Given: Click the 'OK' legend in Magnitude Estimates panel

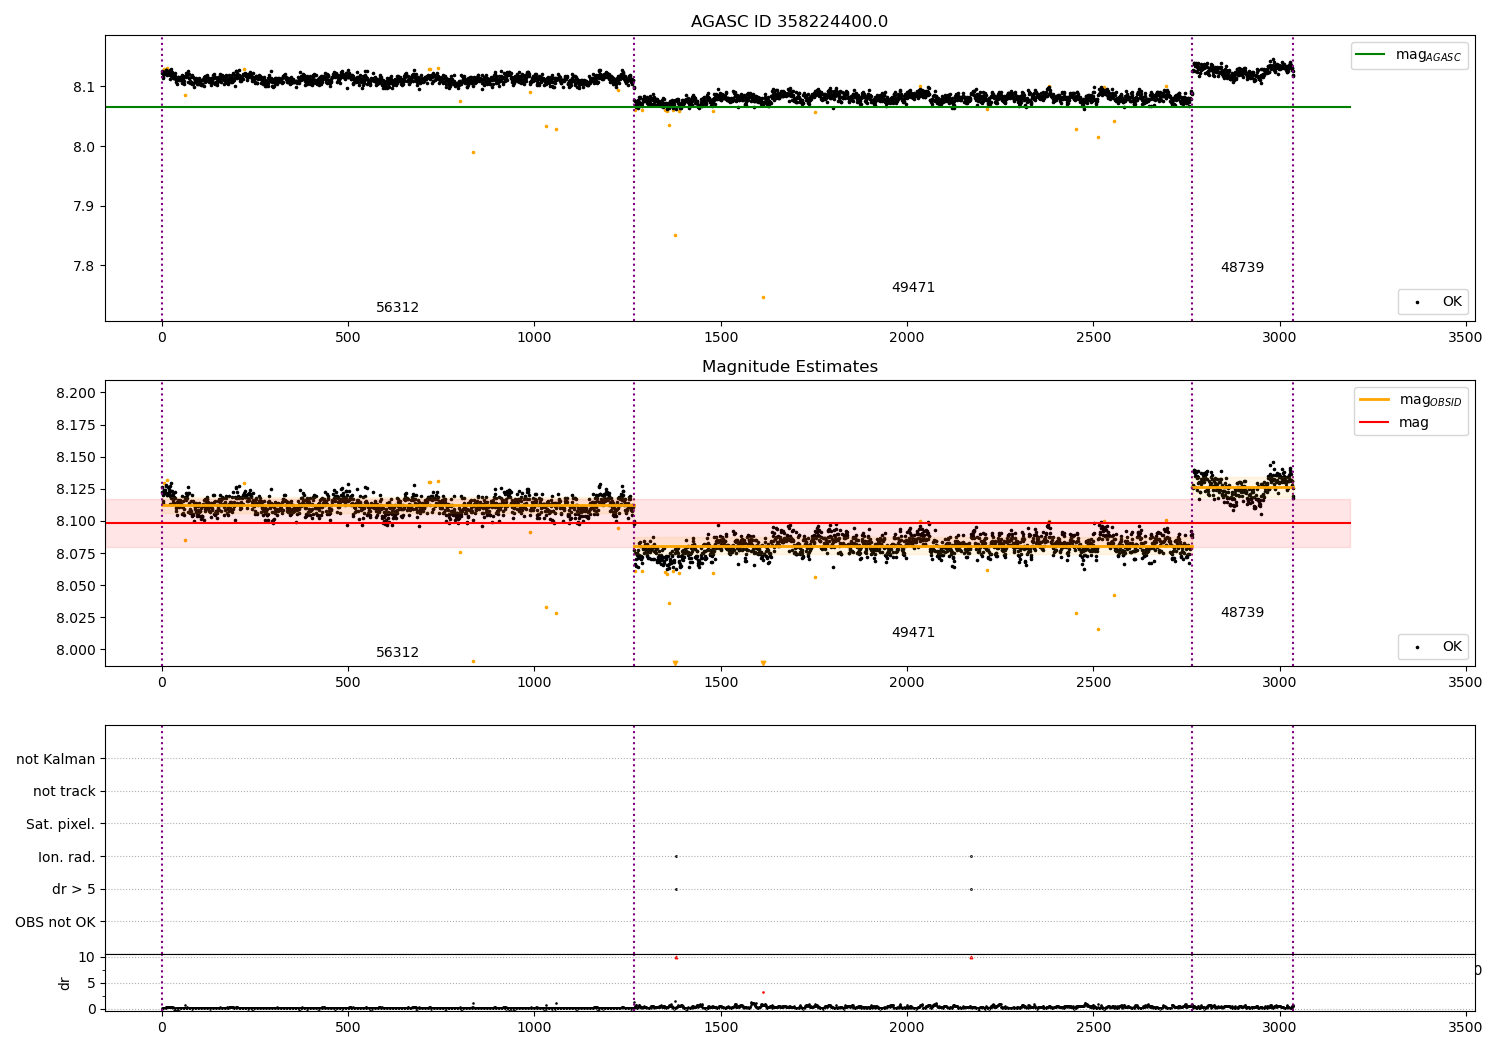Looking at the screenshot, I should (1433, 647).
